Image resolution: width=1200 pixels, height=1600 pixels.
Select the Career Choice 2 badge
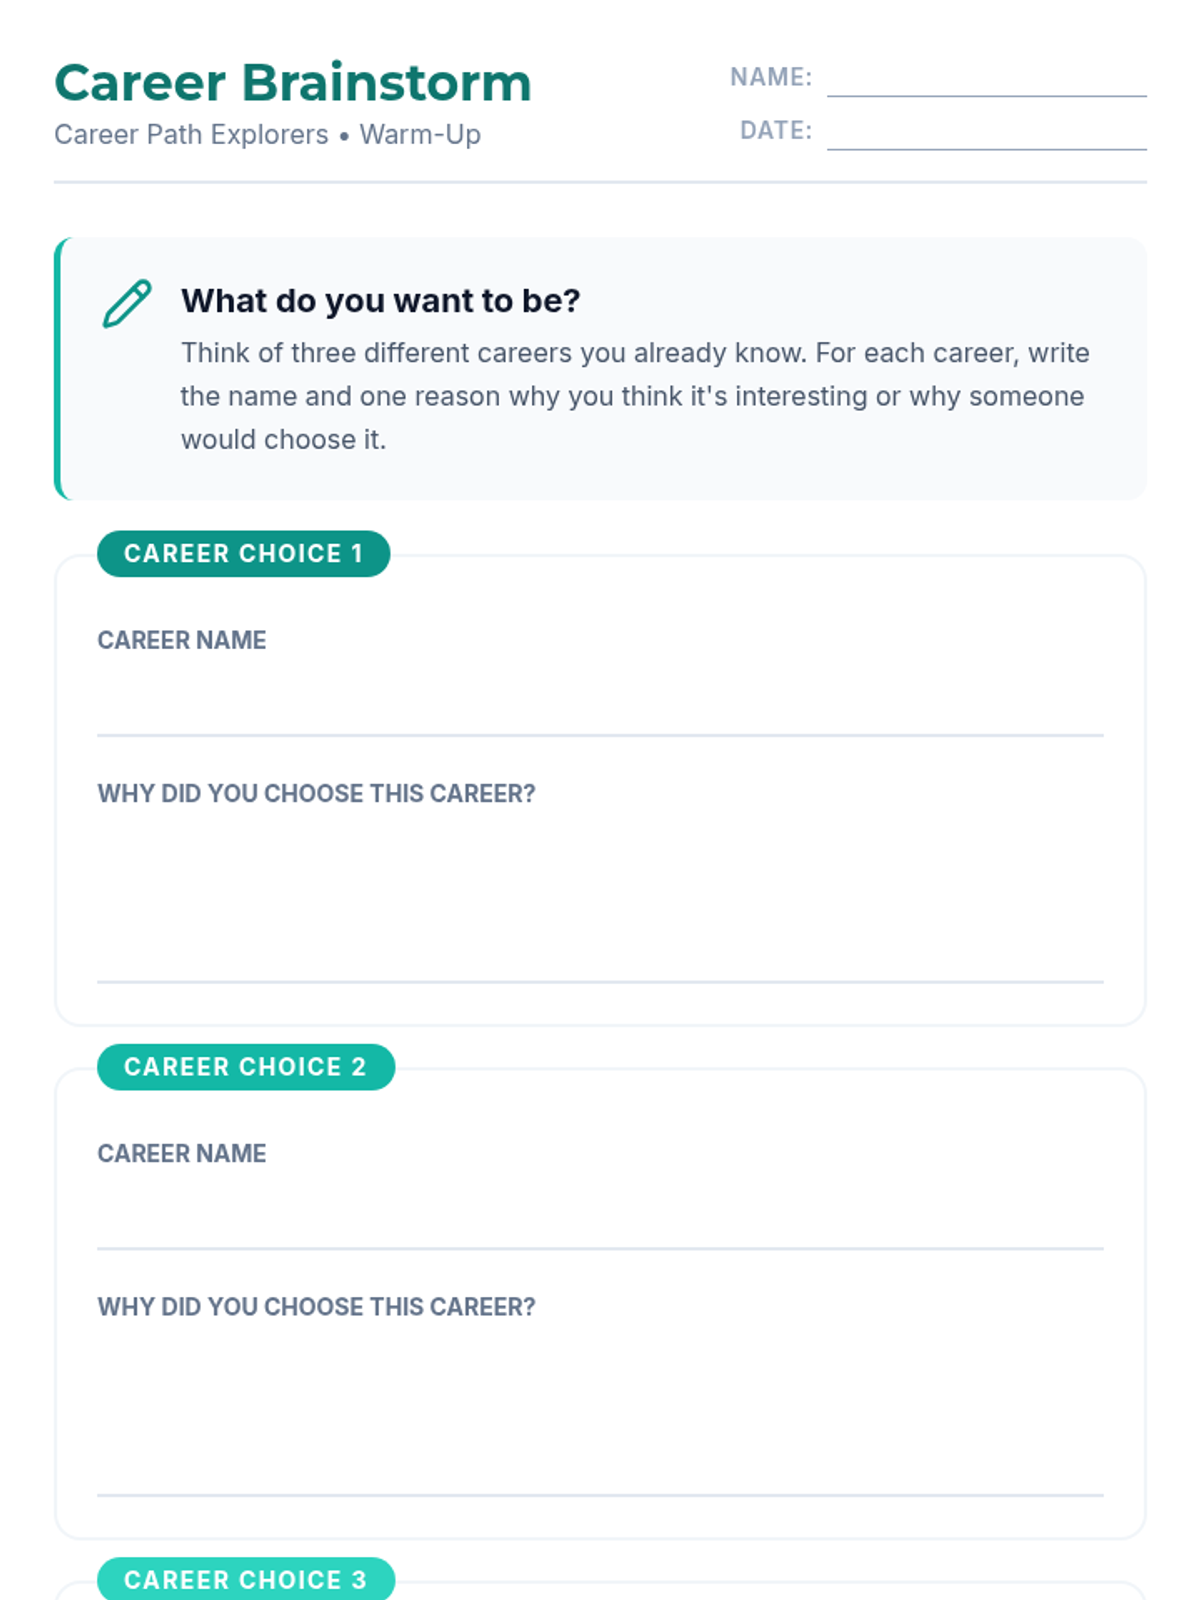[x=246, y=1067]
